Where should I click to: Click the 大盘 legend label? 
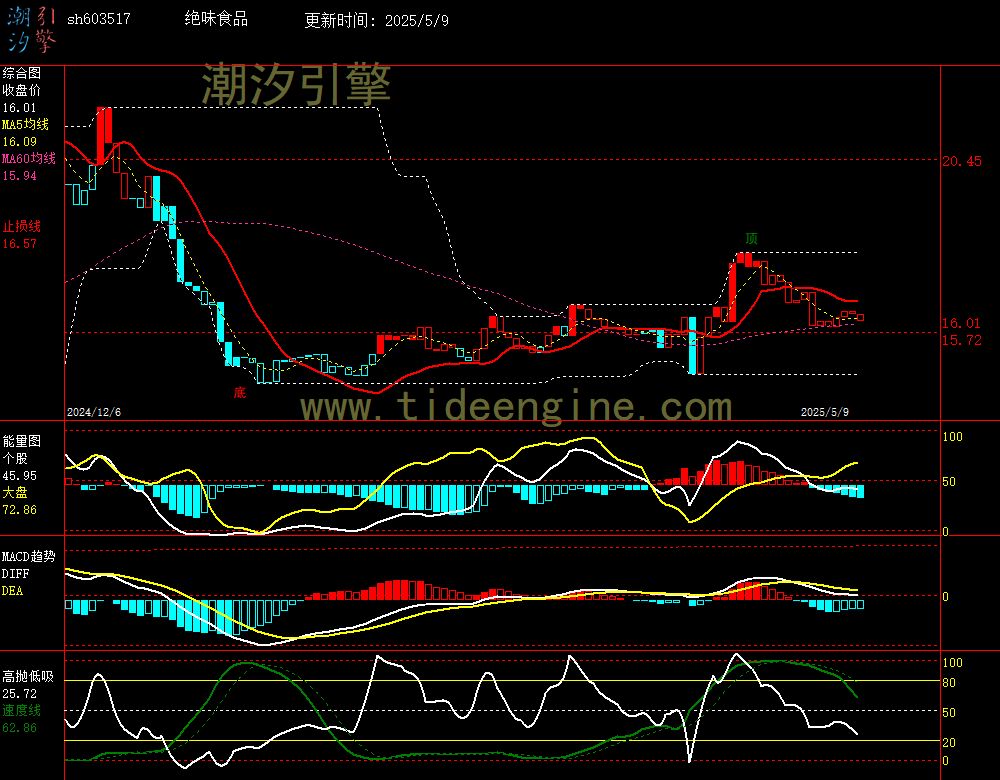[x=15, y=492]
